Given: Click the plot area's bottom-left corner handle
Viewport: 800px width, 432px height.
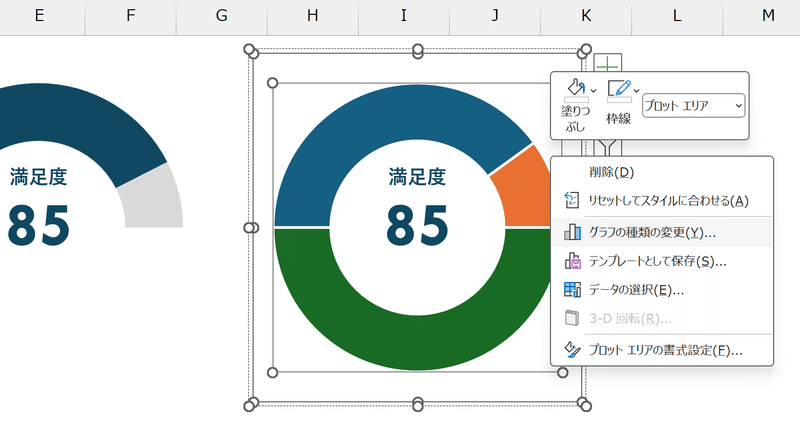Looking at the screenshot, I should coord(272,372).
